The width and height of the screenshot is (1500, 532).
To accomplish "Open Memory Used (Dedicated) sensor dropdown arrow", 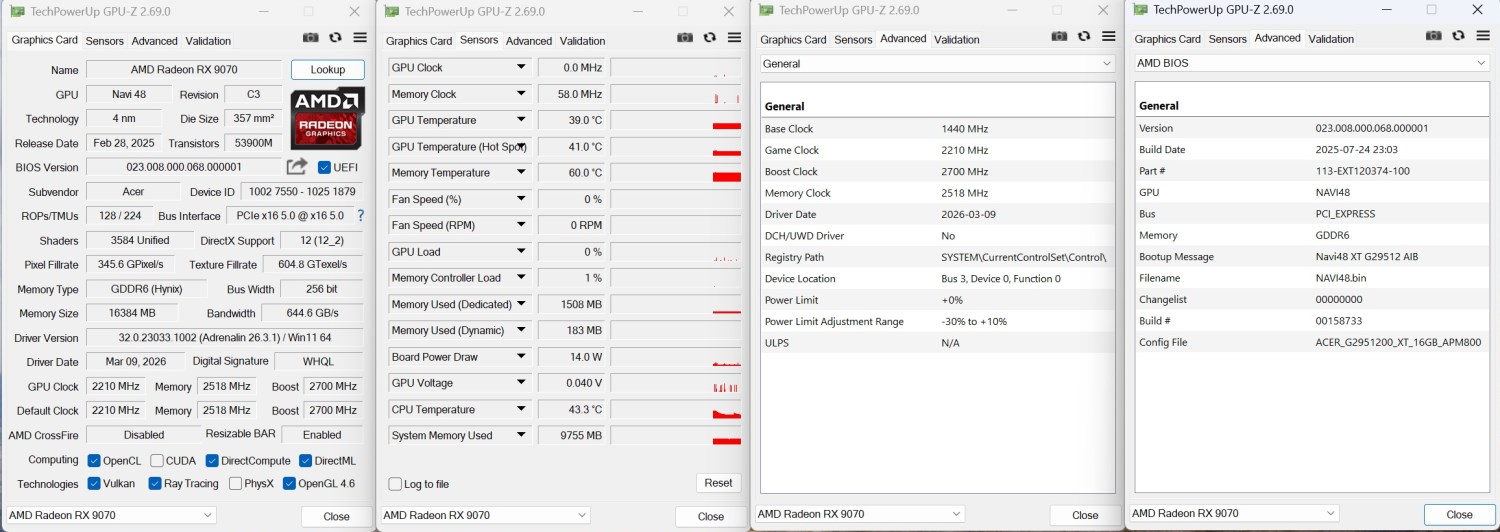I will point(521,304).
